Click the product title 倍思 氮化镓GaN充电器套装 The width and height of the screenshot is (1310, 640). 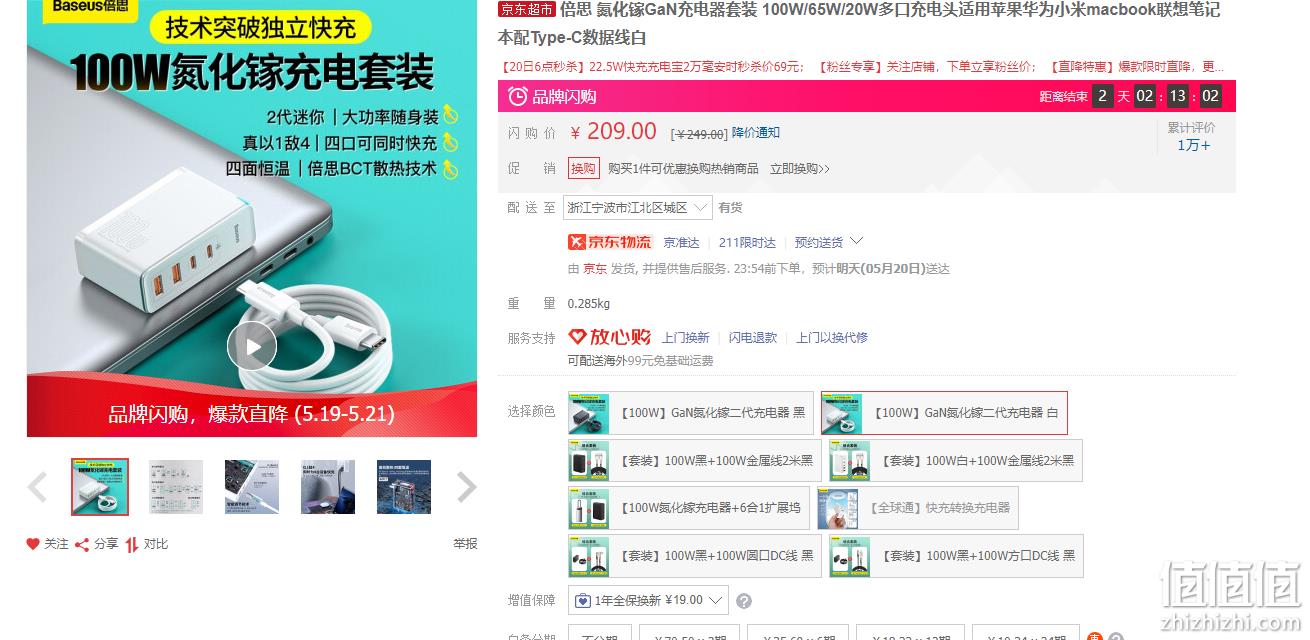(x=658, y=10)
